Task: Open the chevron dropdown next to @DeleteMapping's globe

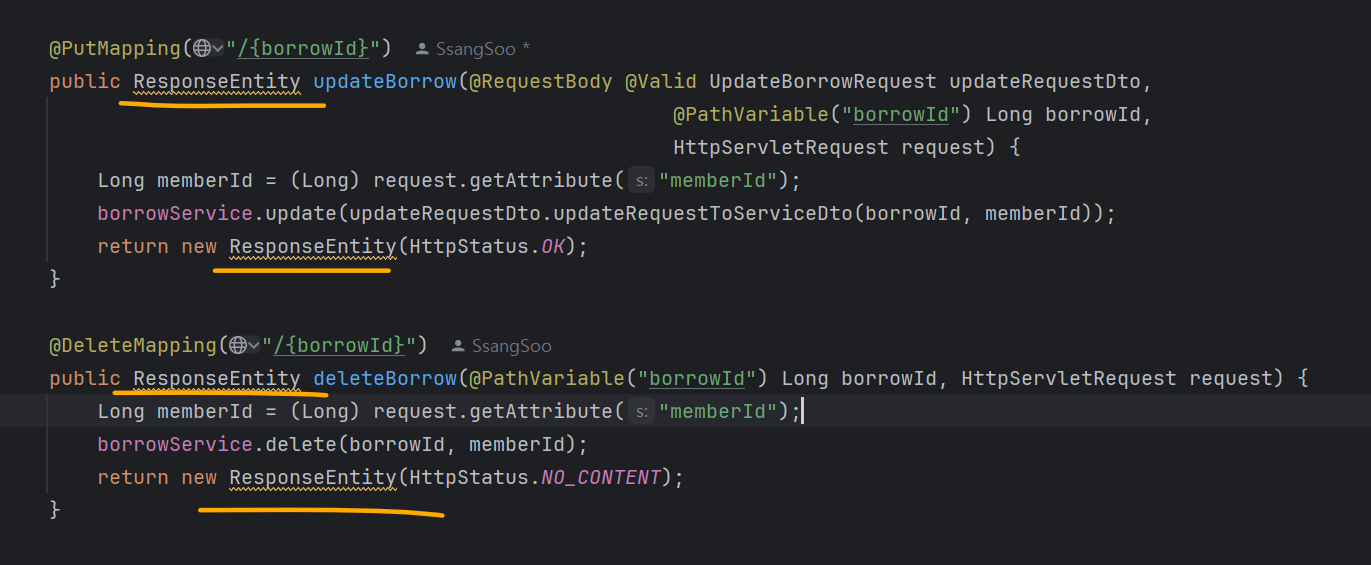Action: [254, 346]
